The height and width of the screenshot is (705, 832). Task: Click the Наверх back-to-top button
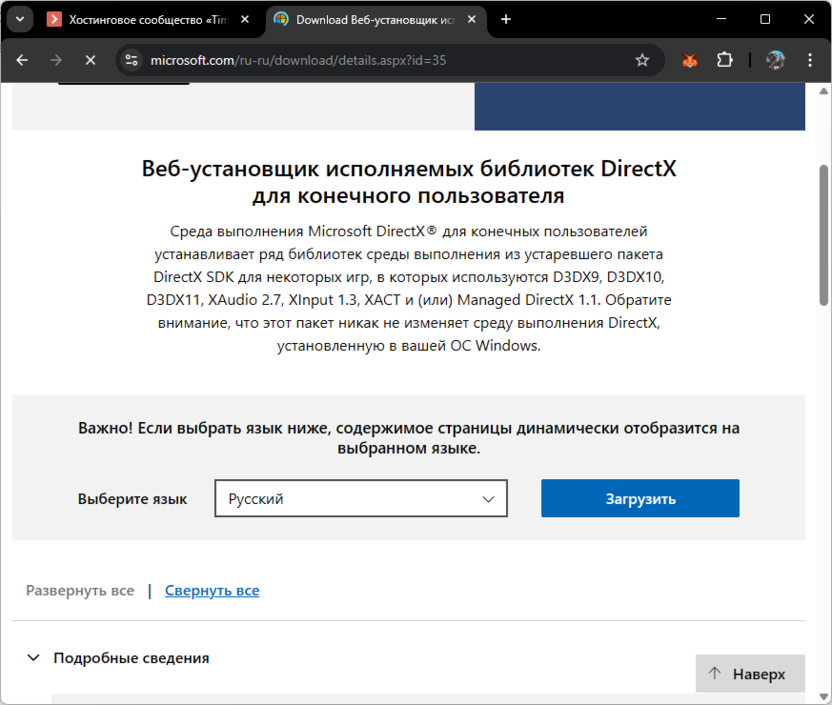point(750,674)
